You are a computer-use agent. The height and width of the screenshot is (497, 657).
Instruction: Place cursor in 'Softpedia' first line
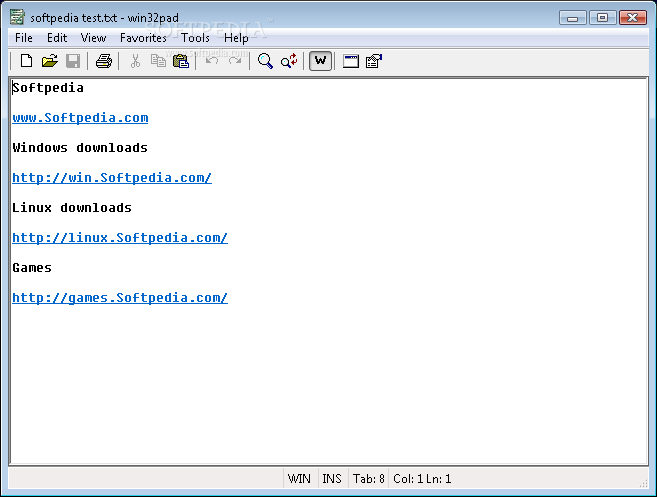(48, 88)
